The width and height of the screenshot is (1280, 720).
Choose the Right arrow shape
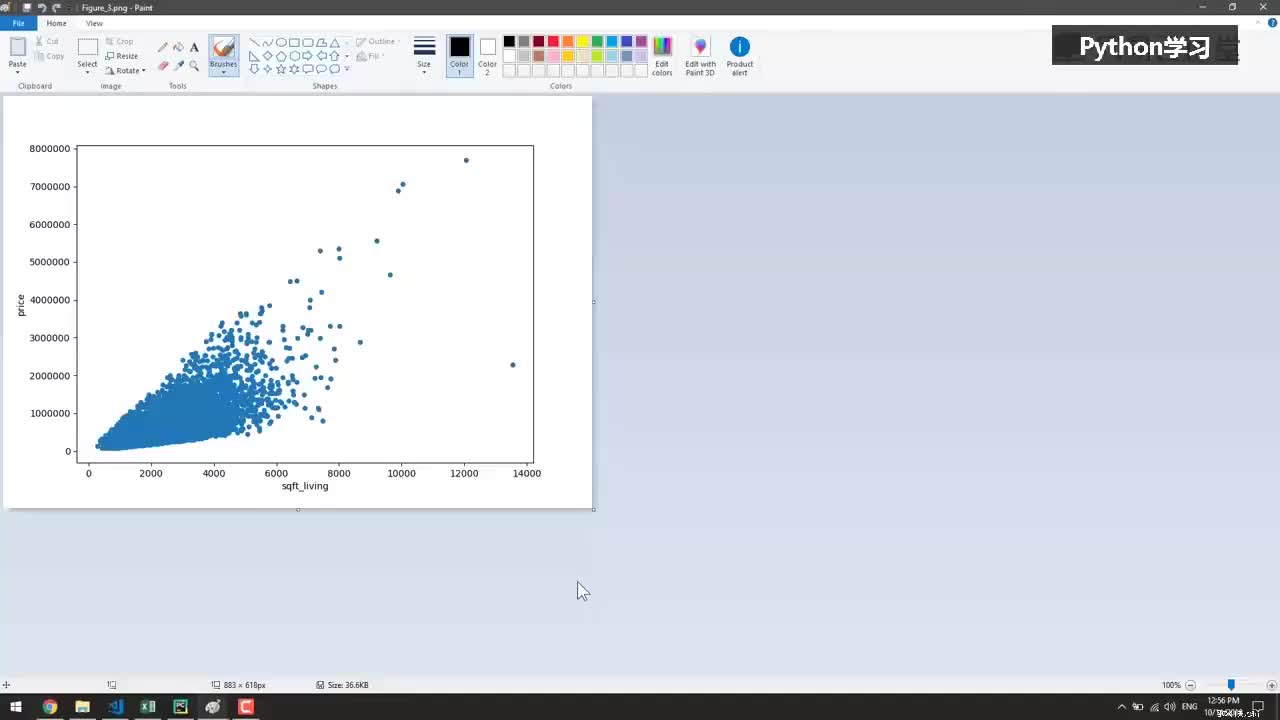click(x=308, y=56)
